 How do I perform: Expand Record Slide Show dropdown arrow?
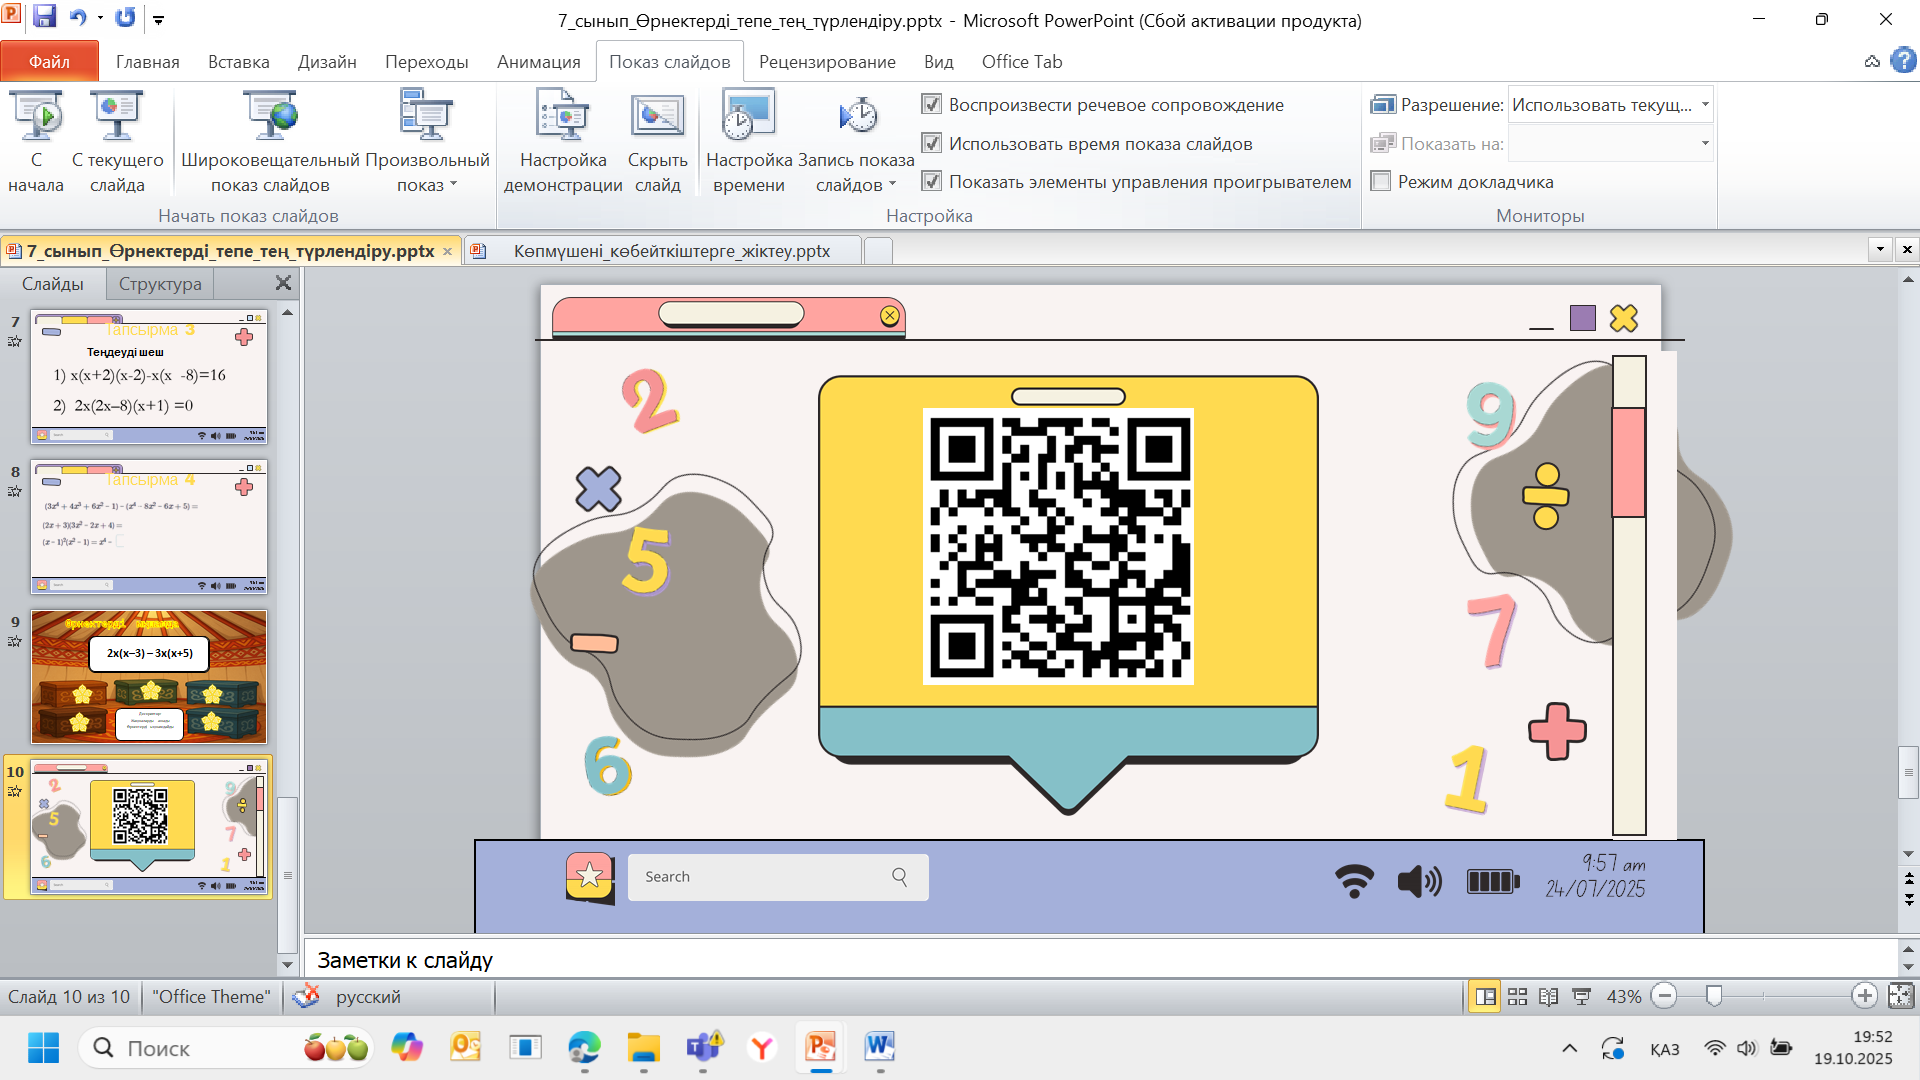892,185
